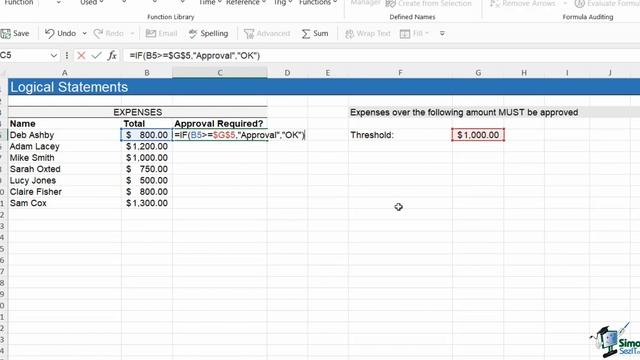Click the Logical Statements title cell
The width and height of the screenshot is (640, 360).
[69, 87]
